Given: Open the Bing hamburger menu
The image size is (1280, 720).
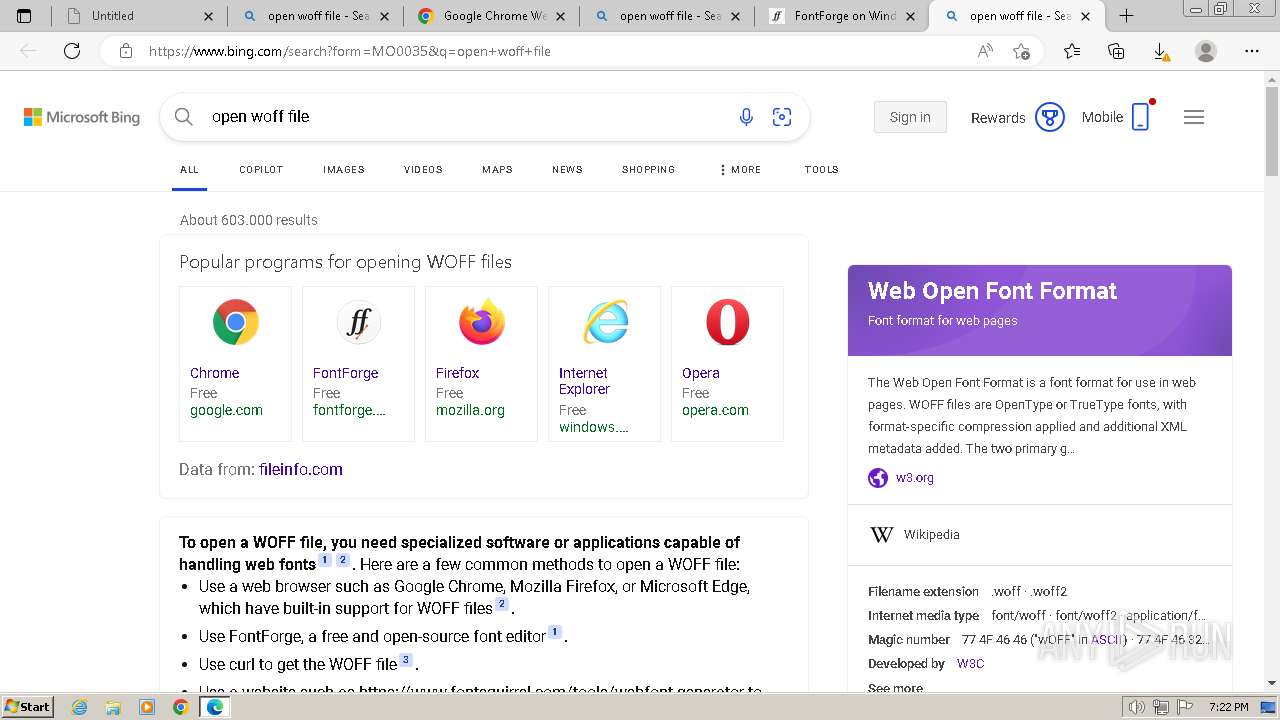Looking at the screenshot, I should tap(1194, 117).
